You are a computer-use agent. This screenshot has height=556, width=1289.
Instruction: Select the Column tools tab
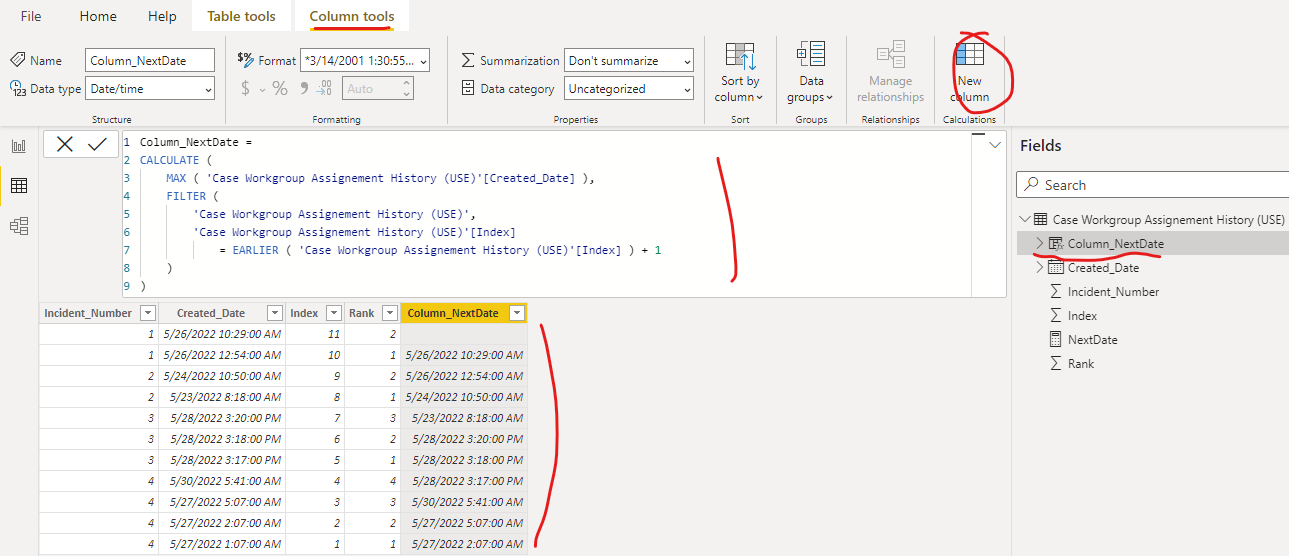click(x=352, y=16)
